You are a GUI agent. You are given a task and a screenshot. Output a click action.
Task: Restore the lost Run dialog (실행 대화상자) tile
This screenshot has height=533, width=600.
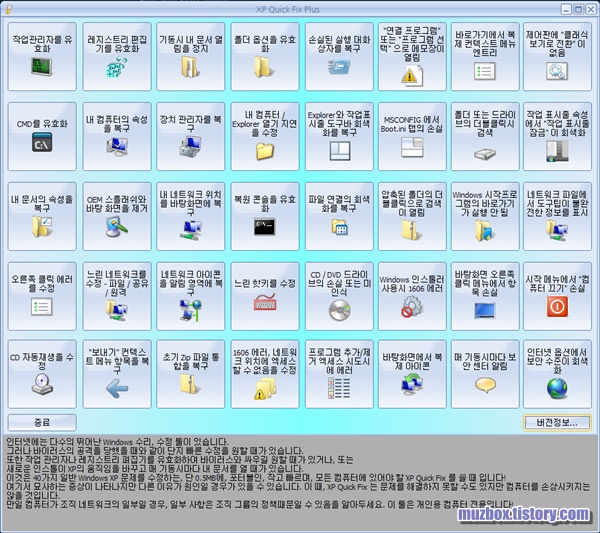click(x=339, y=56)
